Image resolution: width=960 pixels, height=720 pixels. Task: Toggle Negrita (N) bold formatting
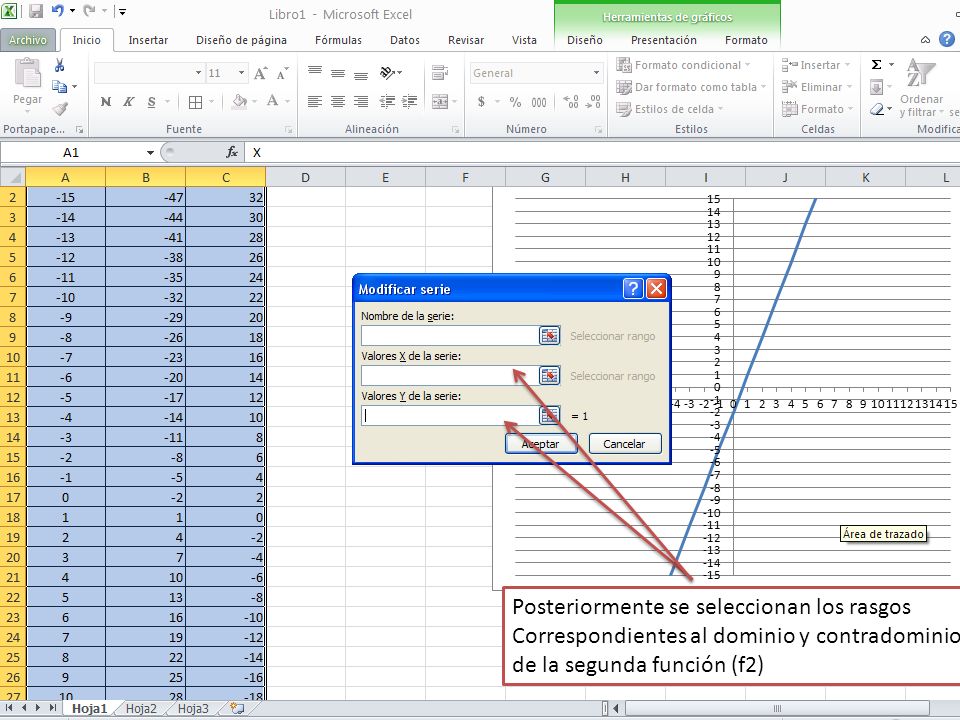(105, 102)
